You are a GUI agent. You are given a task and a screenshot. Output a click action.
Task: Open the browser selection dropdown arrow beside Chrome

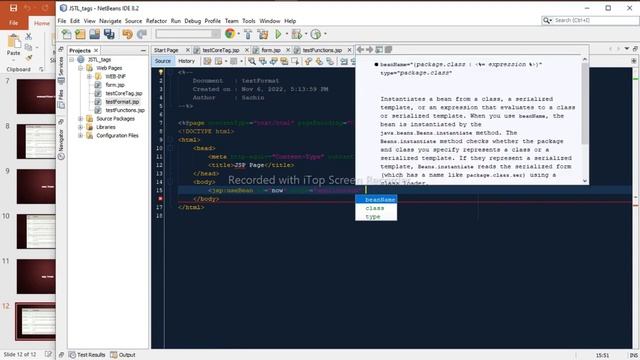pyautogui.click(x=238, y=34)
